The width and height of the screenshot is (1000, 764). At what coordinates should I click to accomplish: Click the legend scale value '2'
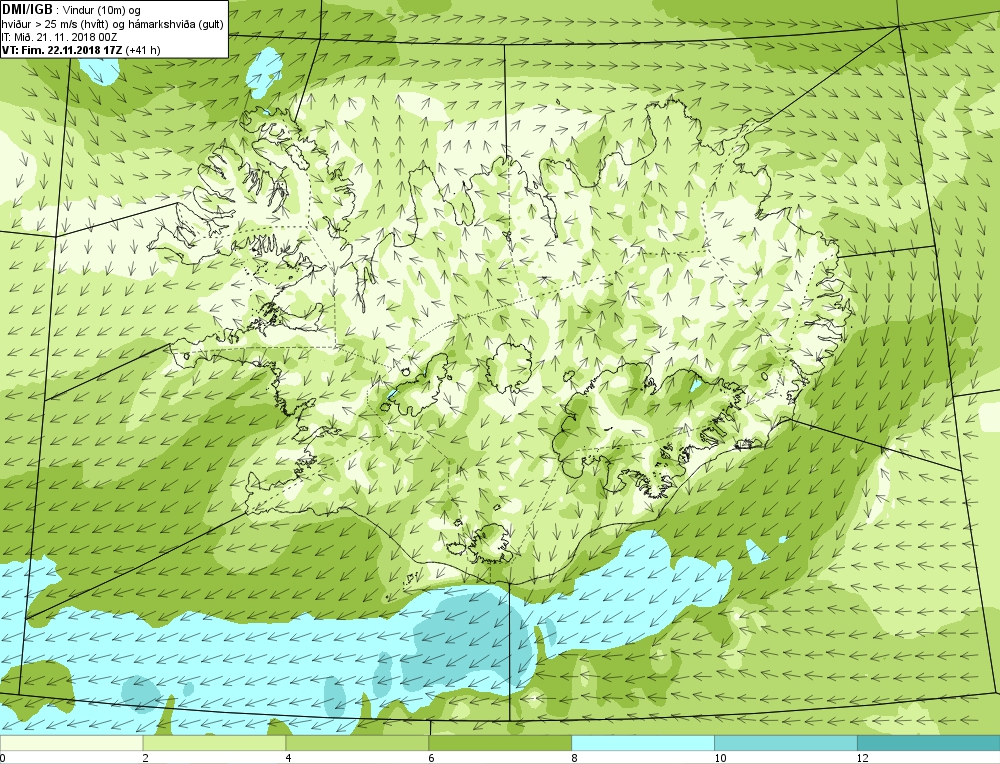tap(146, 758)
